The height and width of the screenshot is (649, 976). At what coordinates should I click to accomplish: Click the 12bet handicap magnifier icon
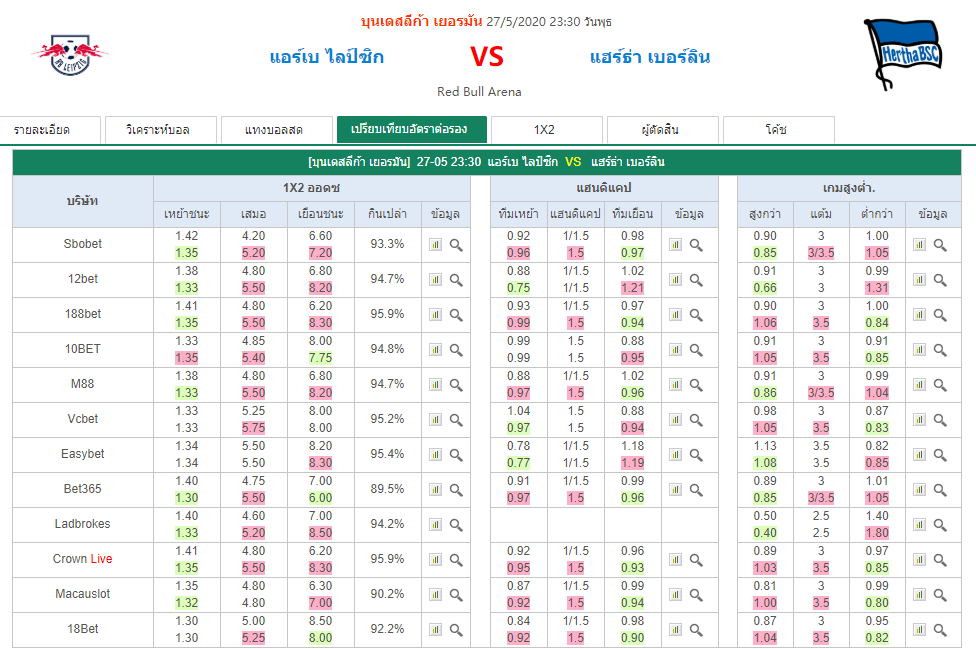coord(696,280)
